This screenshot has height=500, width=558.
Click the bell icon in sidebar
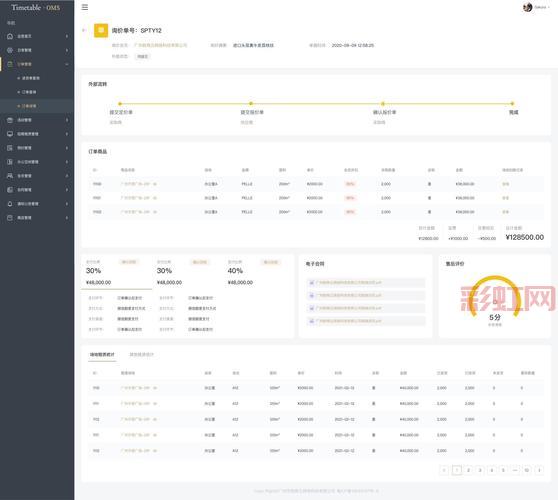pos(10,204)
